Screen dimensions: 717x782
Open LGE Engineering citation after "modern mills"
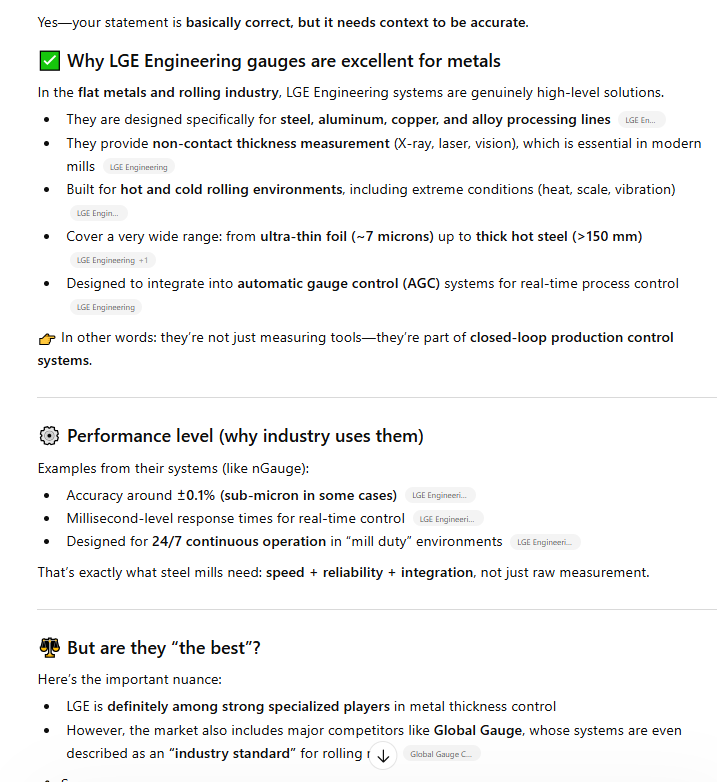coord(139,167)
